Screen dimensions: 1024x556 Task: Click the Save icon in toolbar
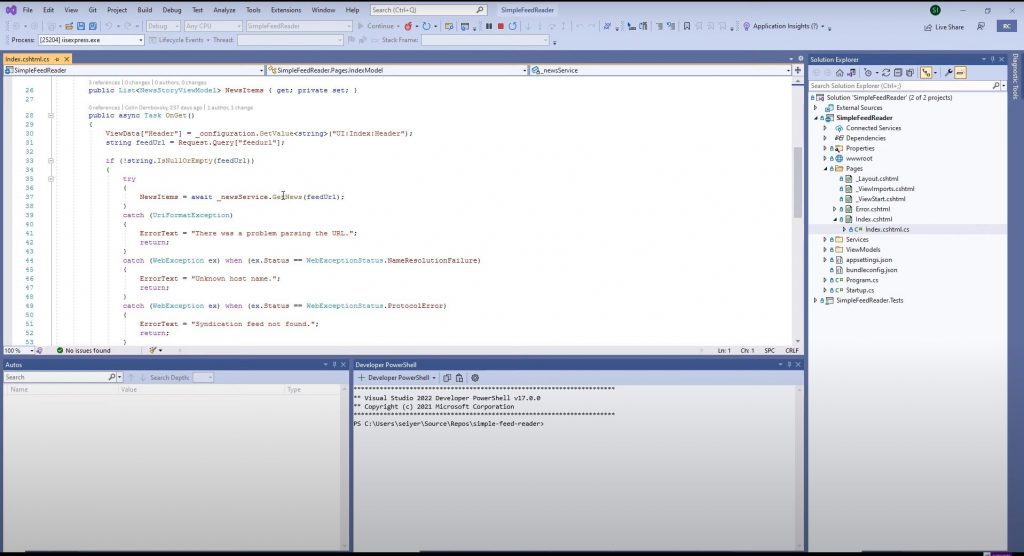point(81,26)
